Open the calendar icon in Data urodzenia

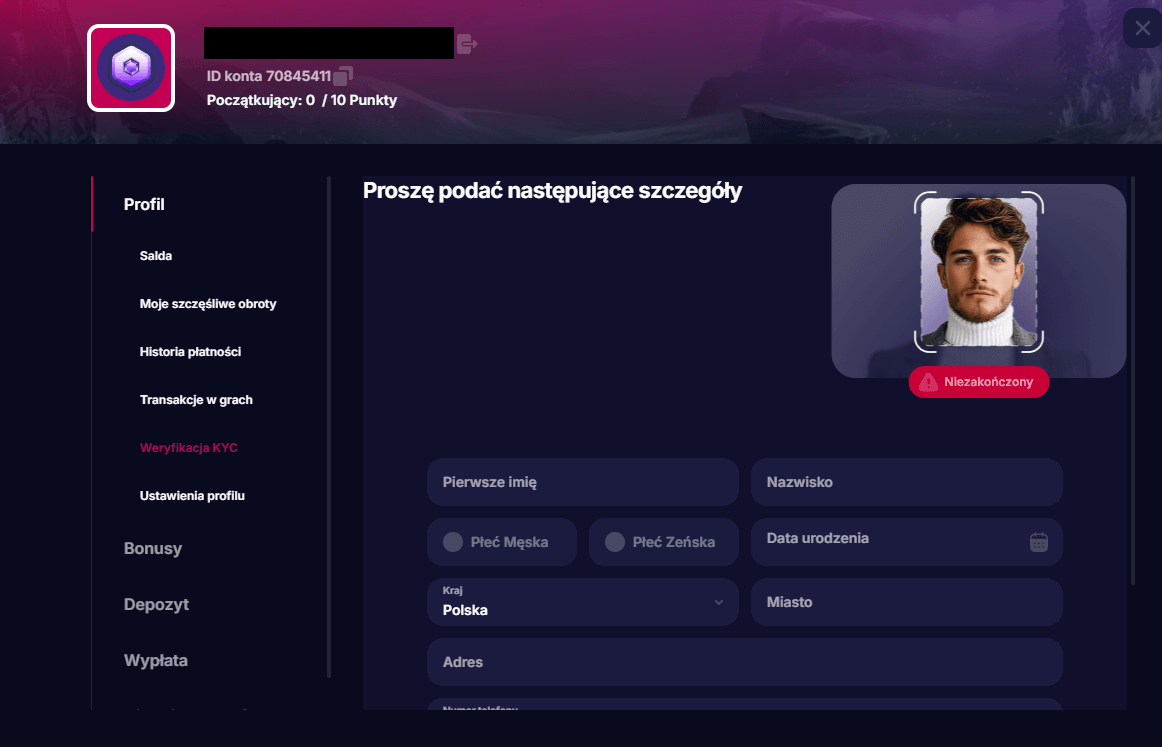point(1039,542)
